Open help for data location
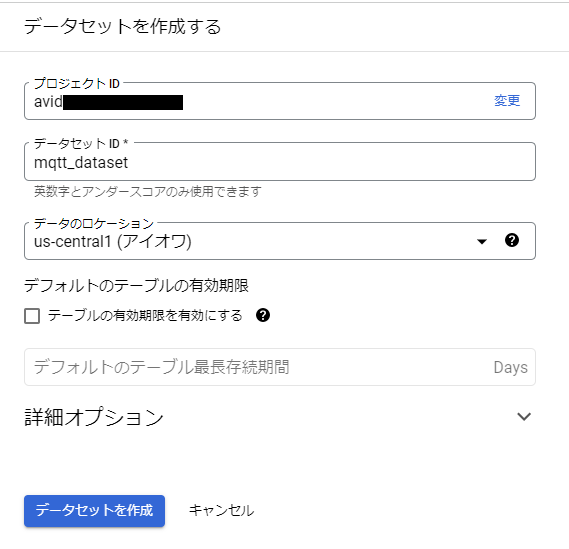This screenshot has width=569, height=549. (x=512, y=240)
